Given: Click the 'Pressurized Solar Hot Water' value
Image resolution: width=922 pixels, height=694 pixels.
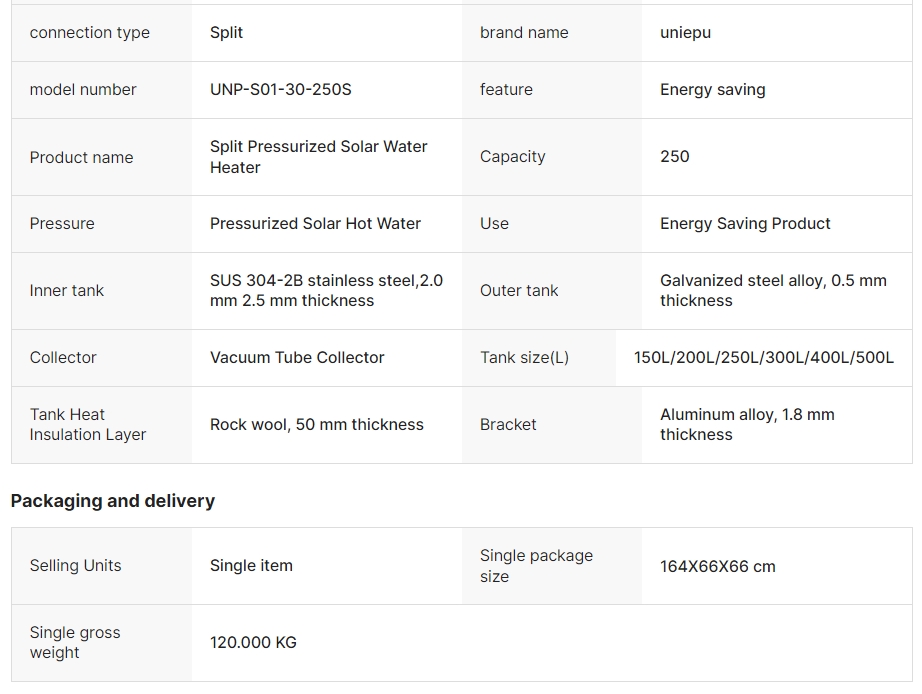Looking at the screenshot, I should [x=315, y=224].
